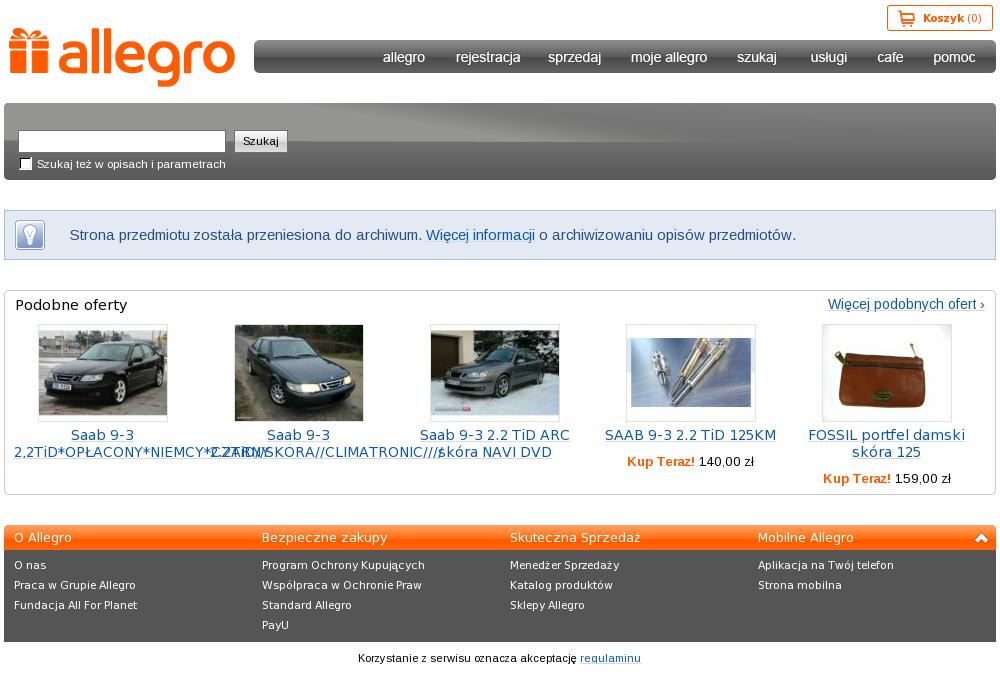Open Program Ochrony Kupujących link
Viewport: 1000px width, 678px height.
tap(343, 565)
